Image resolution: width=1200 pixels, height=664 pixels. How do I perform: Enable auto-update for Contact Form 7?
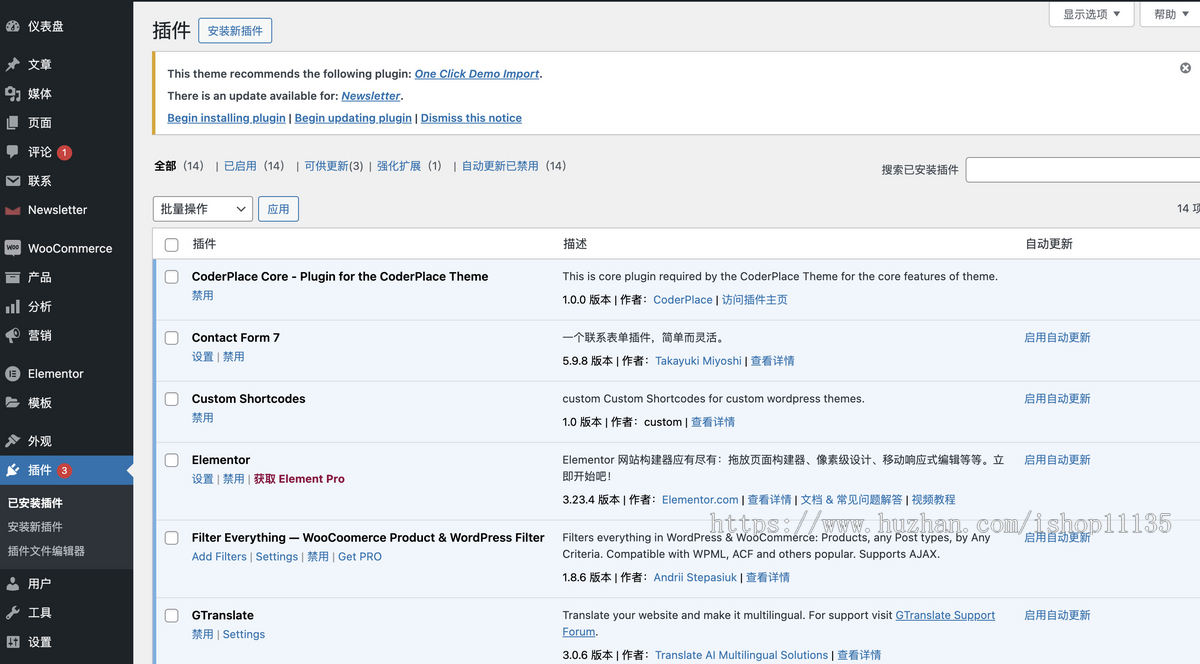click(1057, 338)
